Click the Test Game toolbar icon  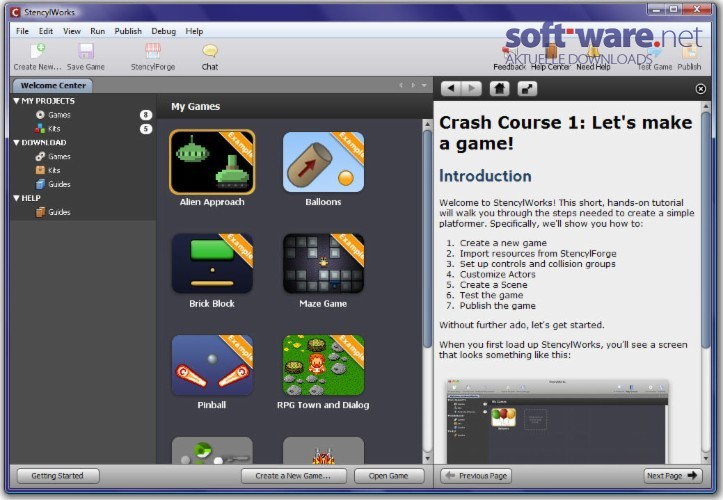(654, 52)
